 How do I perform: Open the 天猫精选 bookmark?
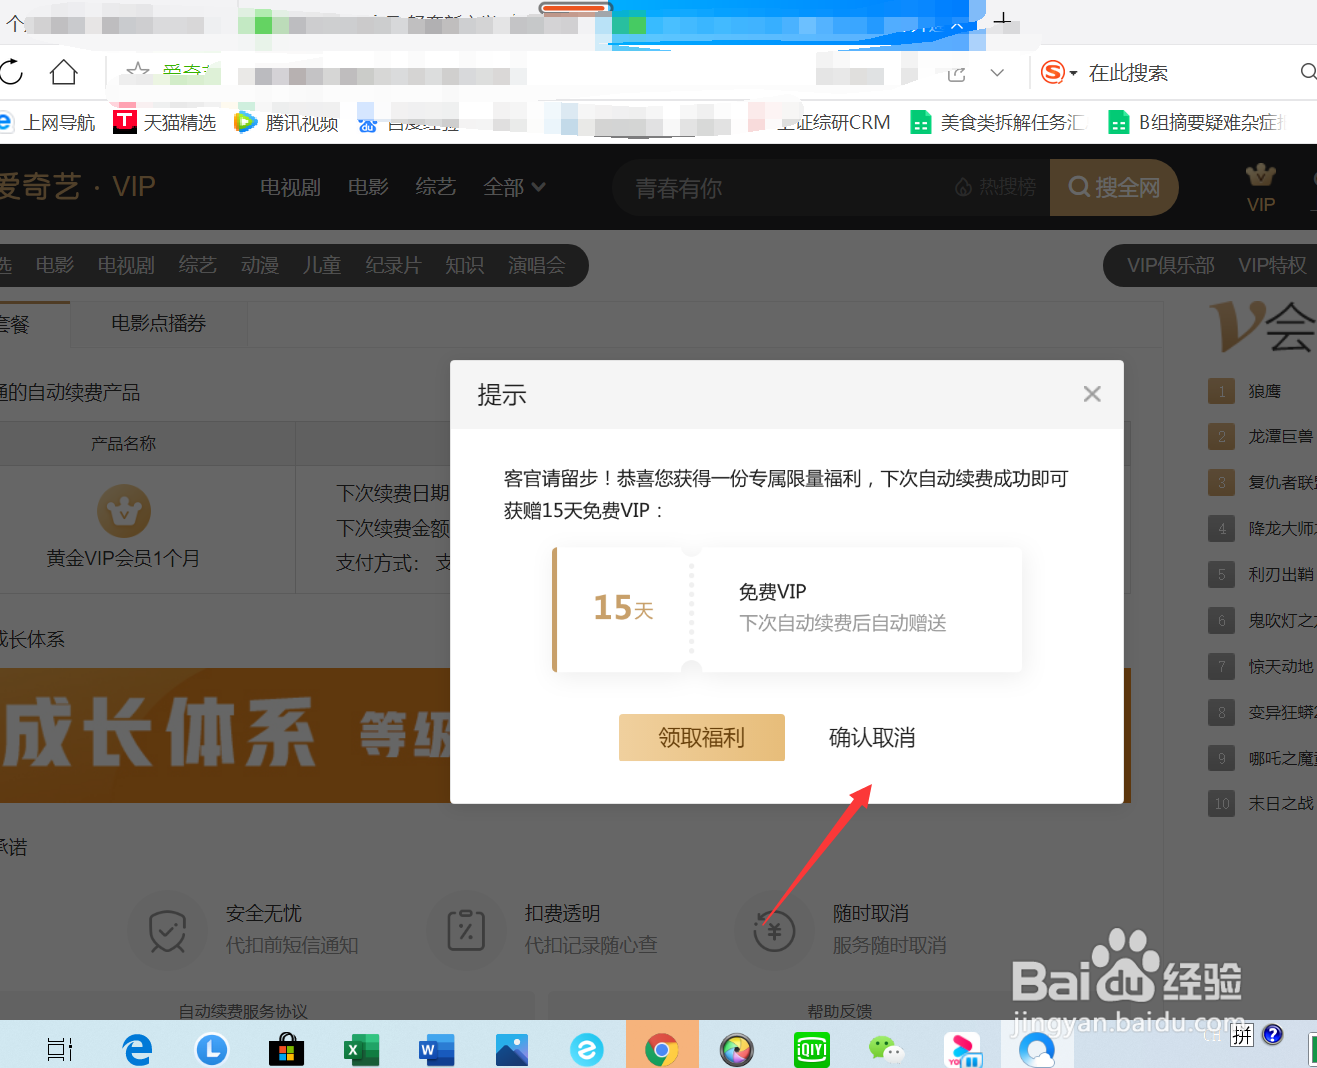click(165, 122)
